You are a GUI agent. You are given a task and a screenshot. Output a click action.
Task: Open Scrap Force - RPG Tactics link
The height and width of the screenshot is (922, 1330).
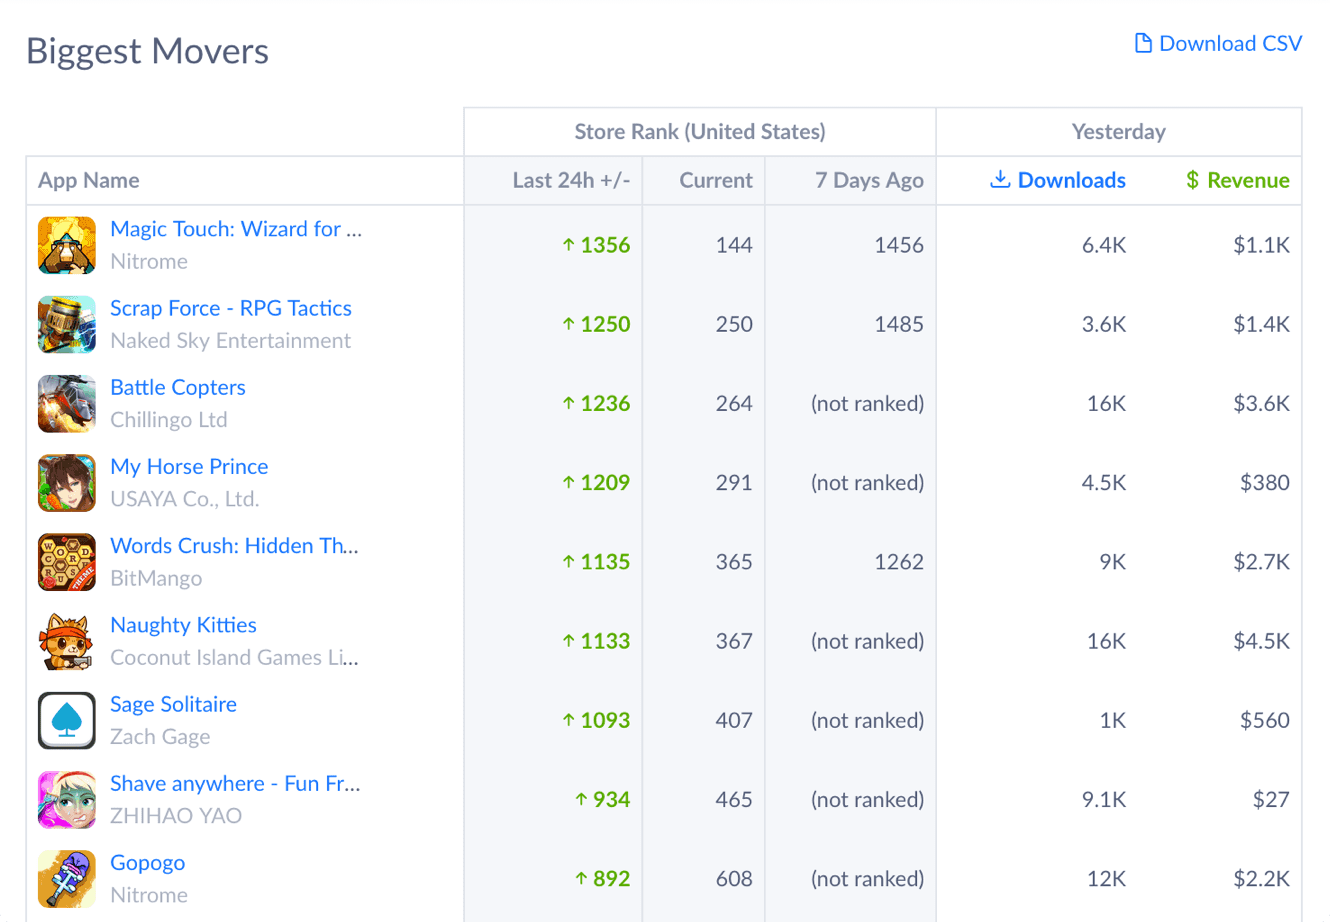(231, 308)
